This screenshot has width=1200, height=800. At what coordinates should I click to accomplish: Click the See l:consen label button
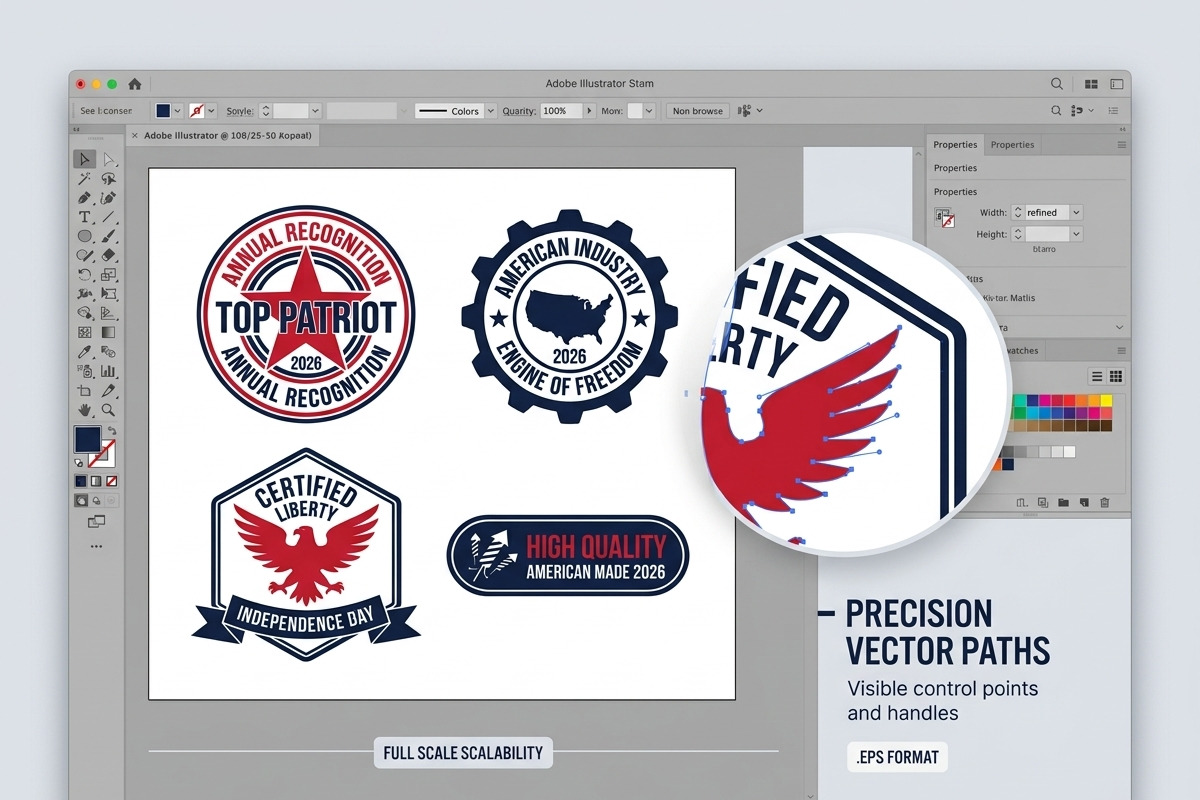click(x=106, y=111)
